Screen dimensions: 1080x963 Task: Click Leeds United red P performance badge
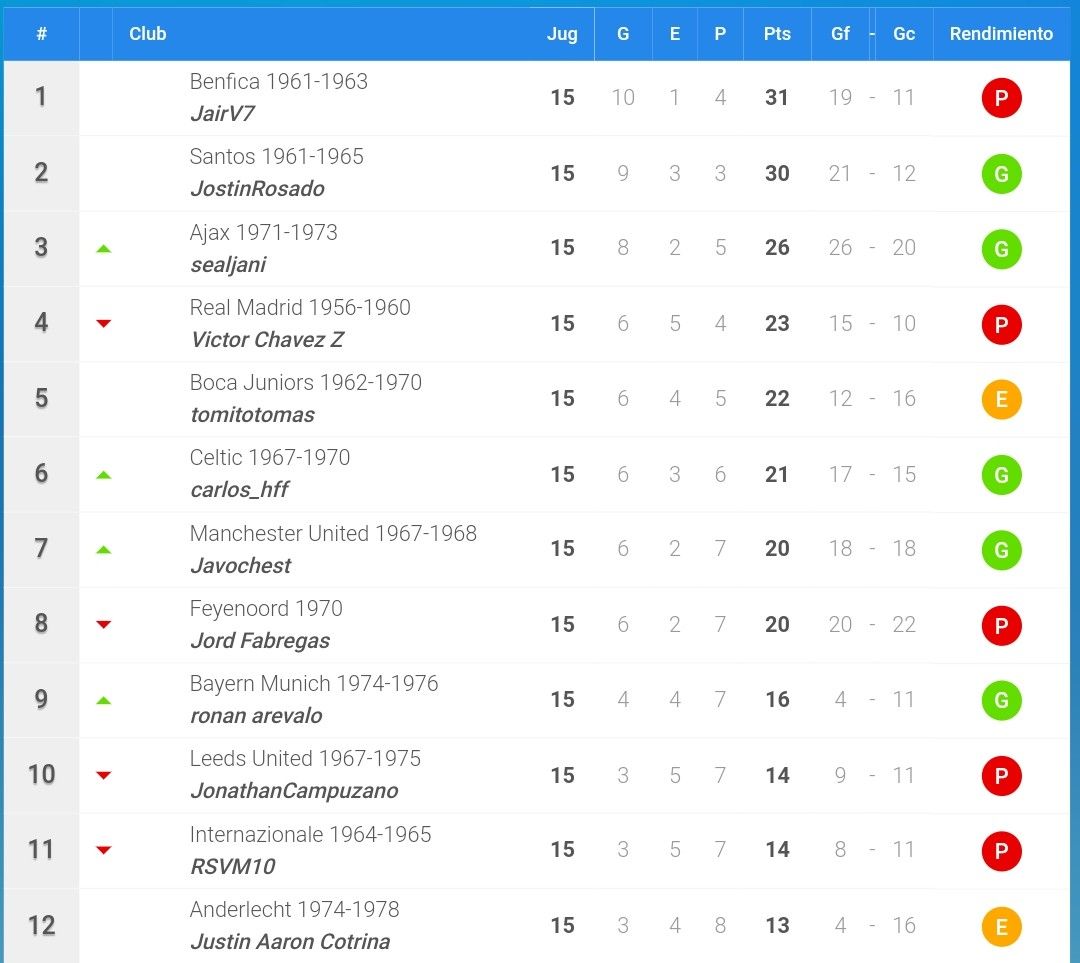pos(1001,776)
